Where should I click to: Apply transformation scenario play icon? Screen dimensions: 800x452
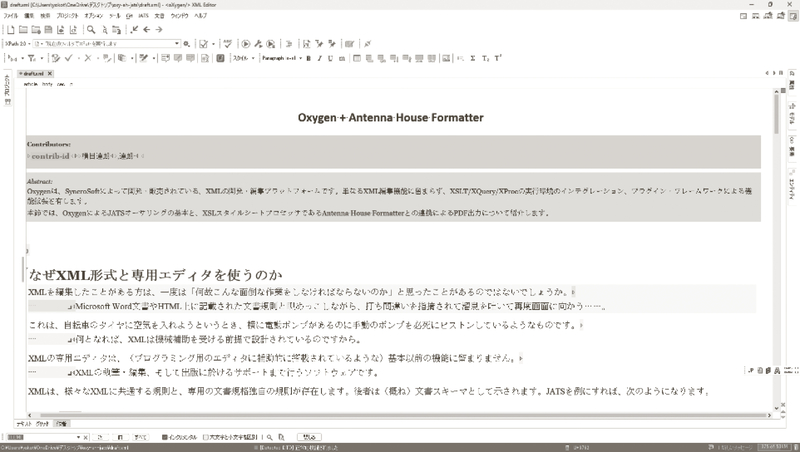point(245,44)
